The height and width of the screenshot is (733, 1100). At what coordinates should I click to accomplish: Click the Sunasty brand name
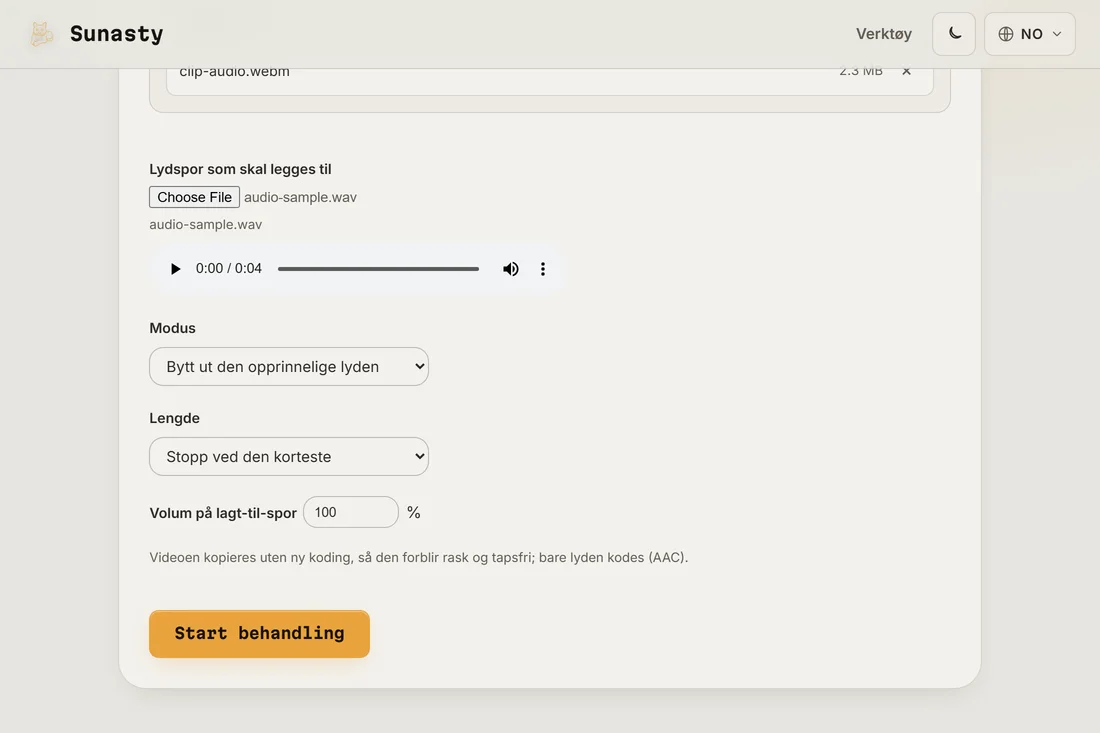pyautogui.click(x=116, y=34)
